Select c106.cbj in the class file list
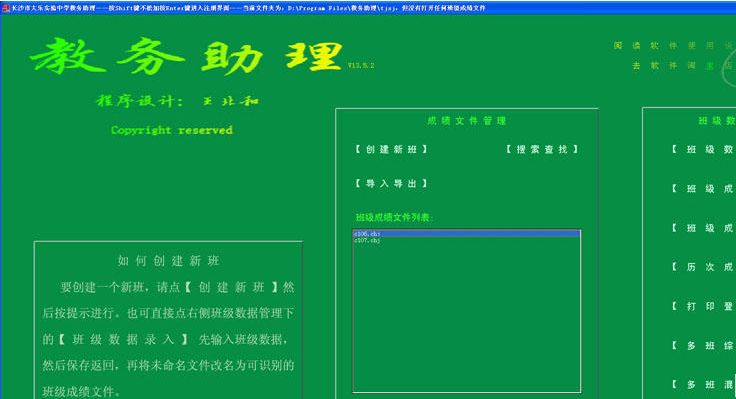Screen dimensions: 736x399 tap(467, 233)
